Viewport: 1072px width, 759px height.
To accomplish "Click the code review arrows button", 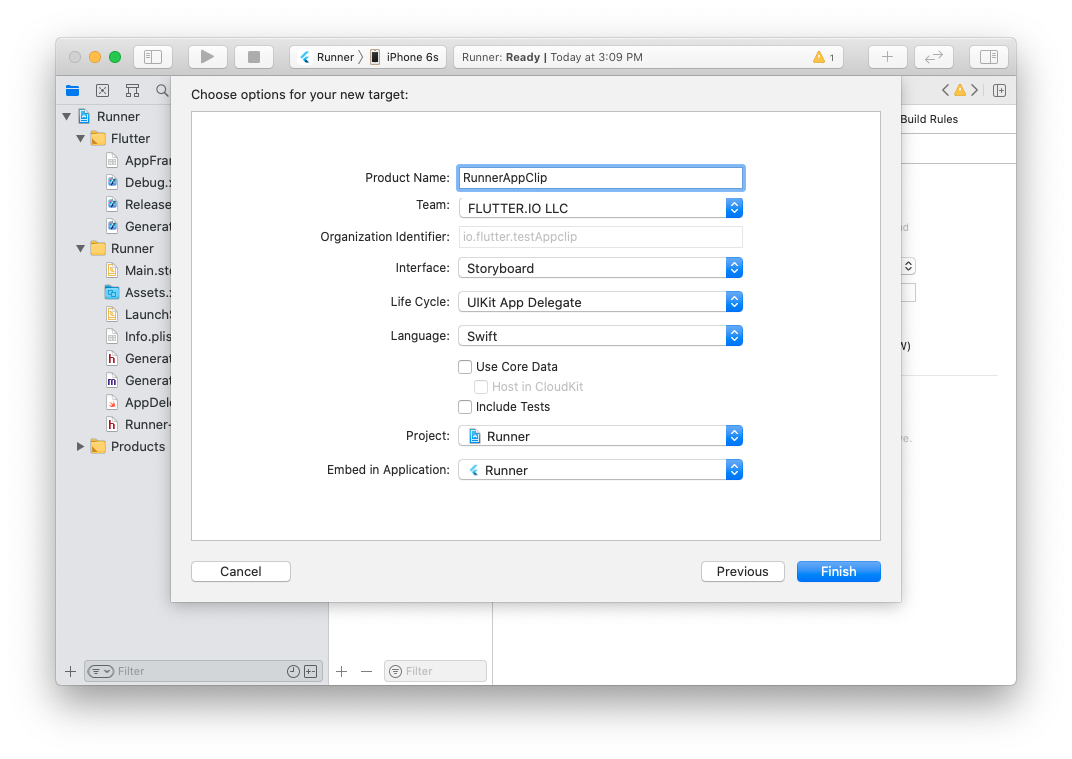I will pos(934,57).
